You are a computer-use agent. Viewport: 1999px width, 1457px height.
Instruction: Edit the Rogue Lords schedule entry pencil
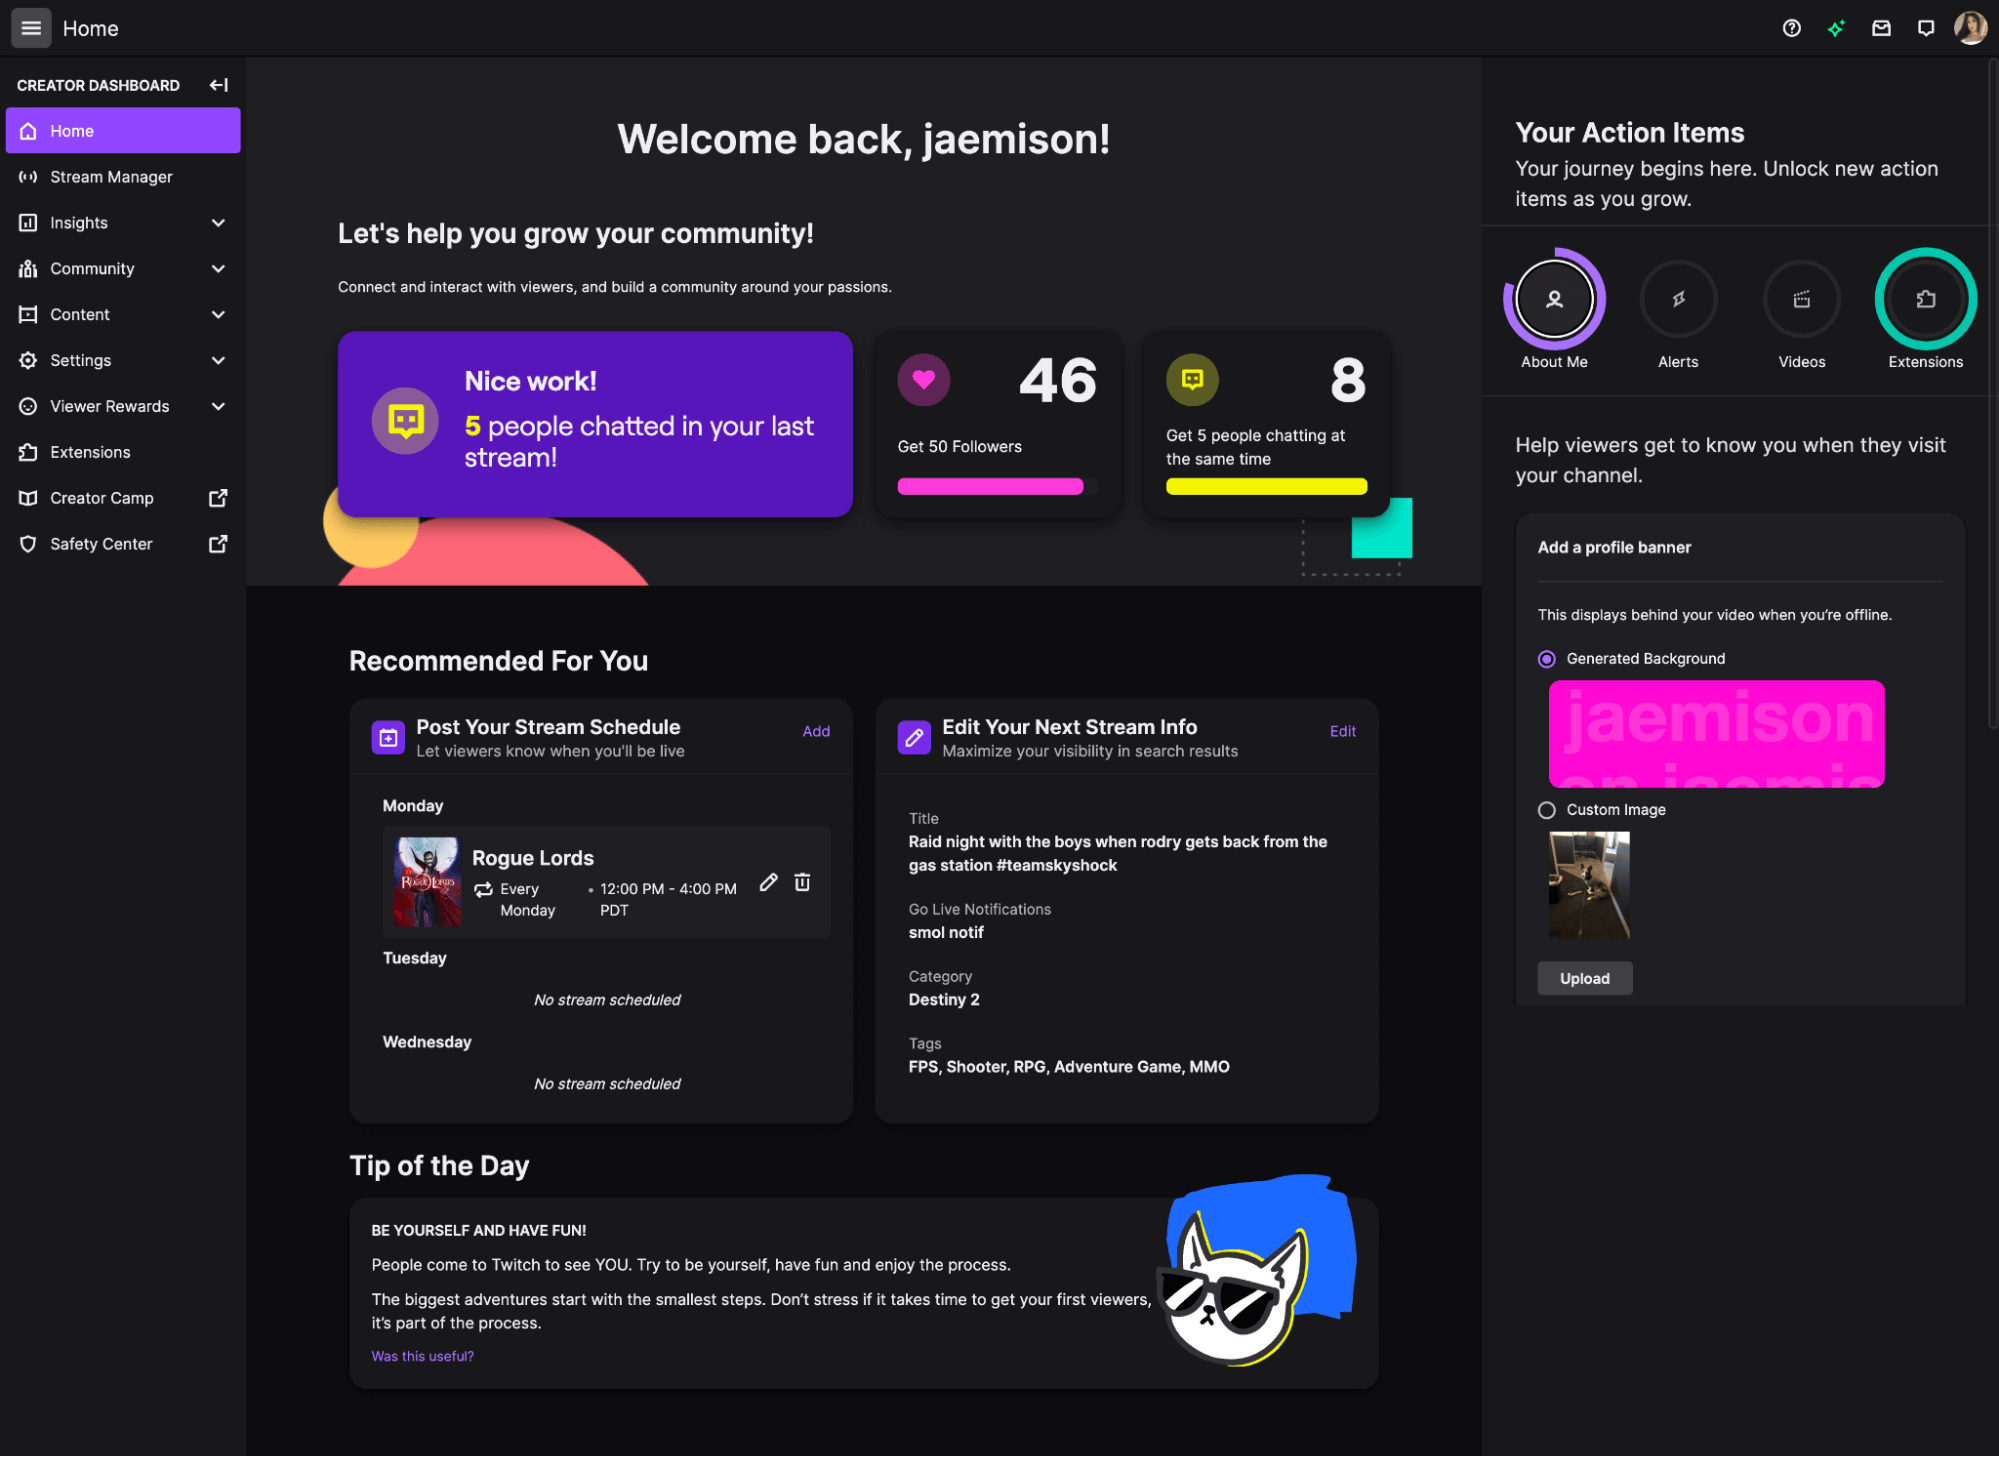(768, 882)
